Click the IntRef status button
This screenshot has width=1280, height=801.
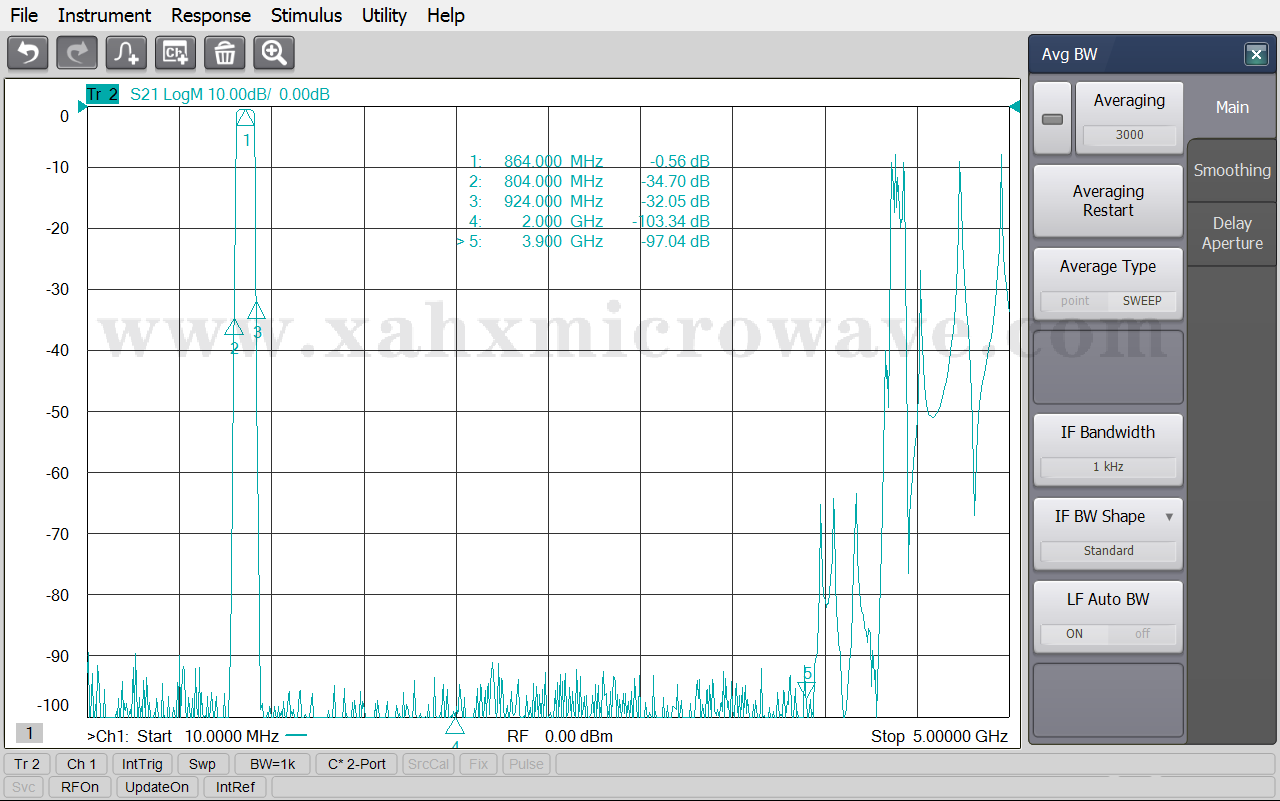pos(235,787)
